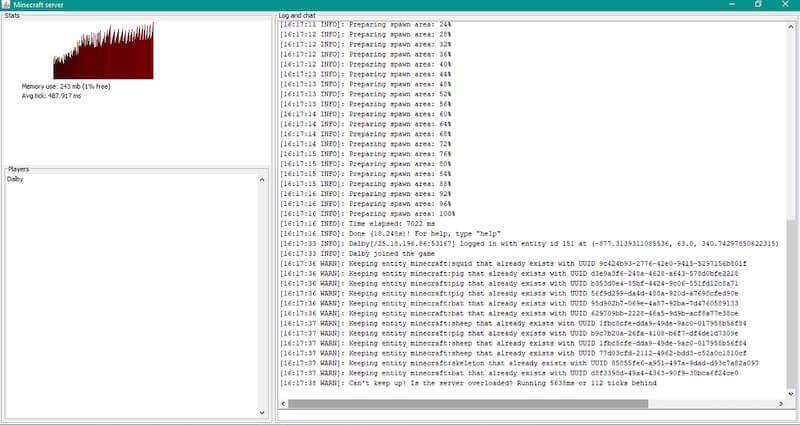Click the bat warning line with UUID 629709bb
800x425 pixels.
[509, 313]
